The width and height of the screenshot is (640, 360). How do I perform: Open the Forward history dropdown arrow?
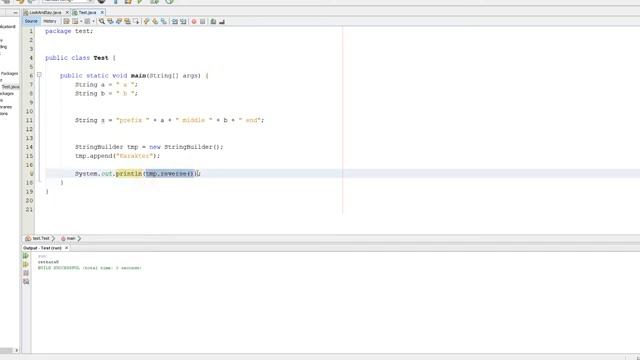point(93,21)
